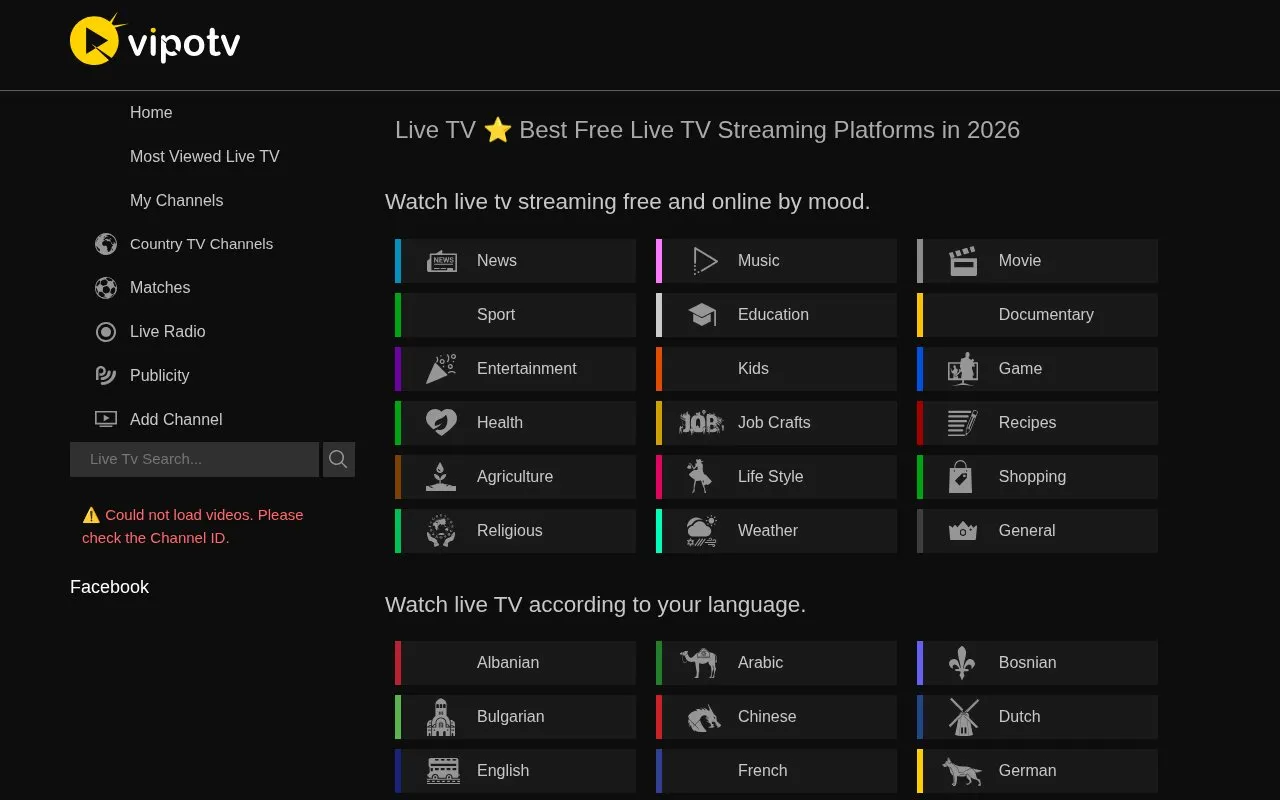The width and height of the screenshot is (1280, 800).
Task: Click the Entertainment party popper icon
Action: coord(441,369)
